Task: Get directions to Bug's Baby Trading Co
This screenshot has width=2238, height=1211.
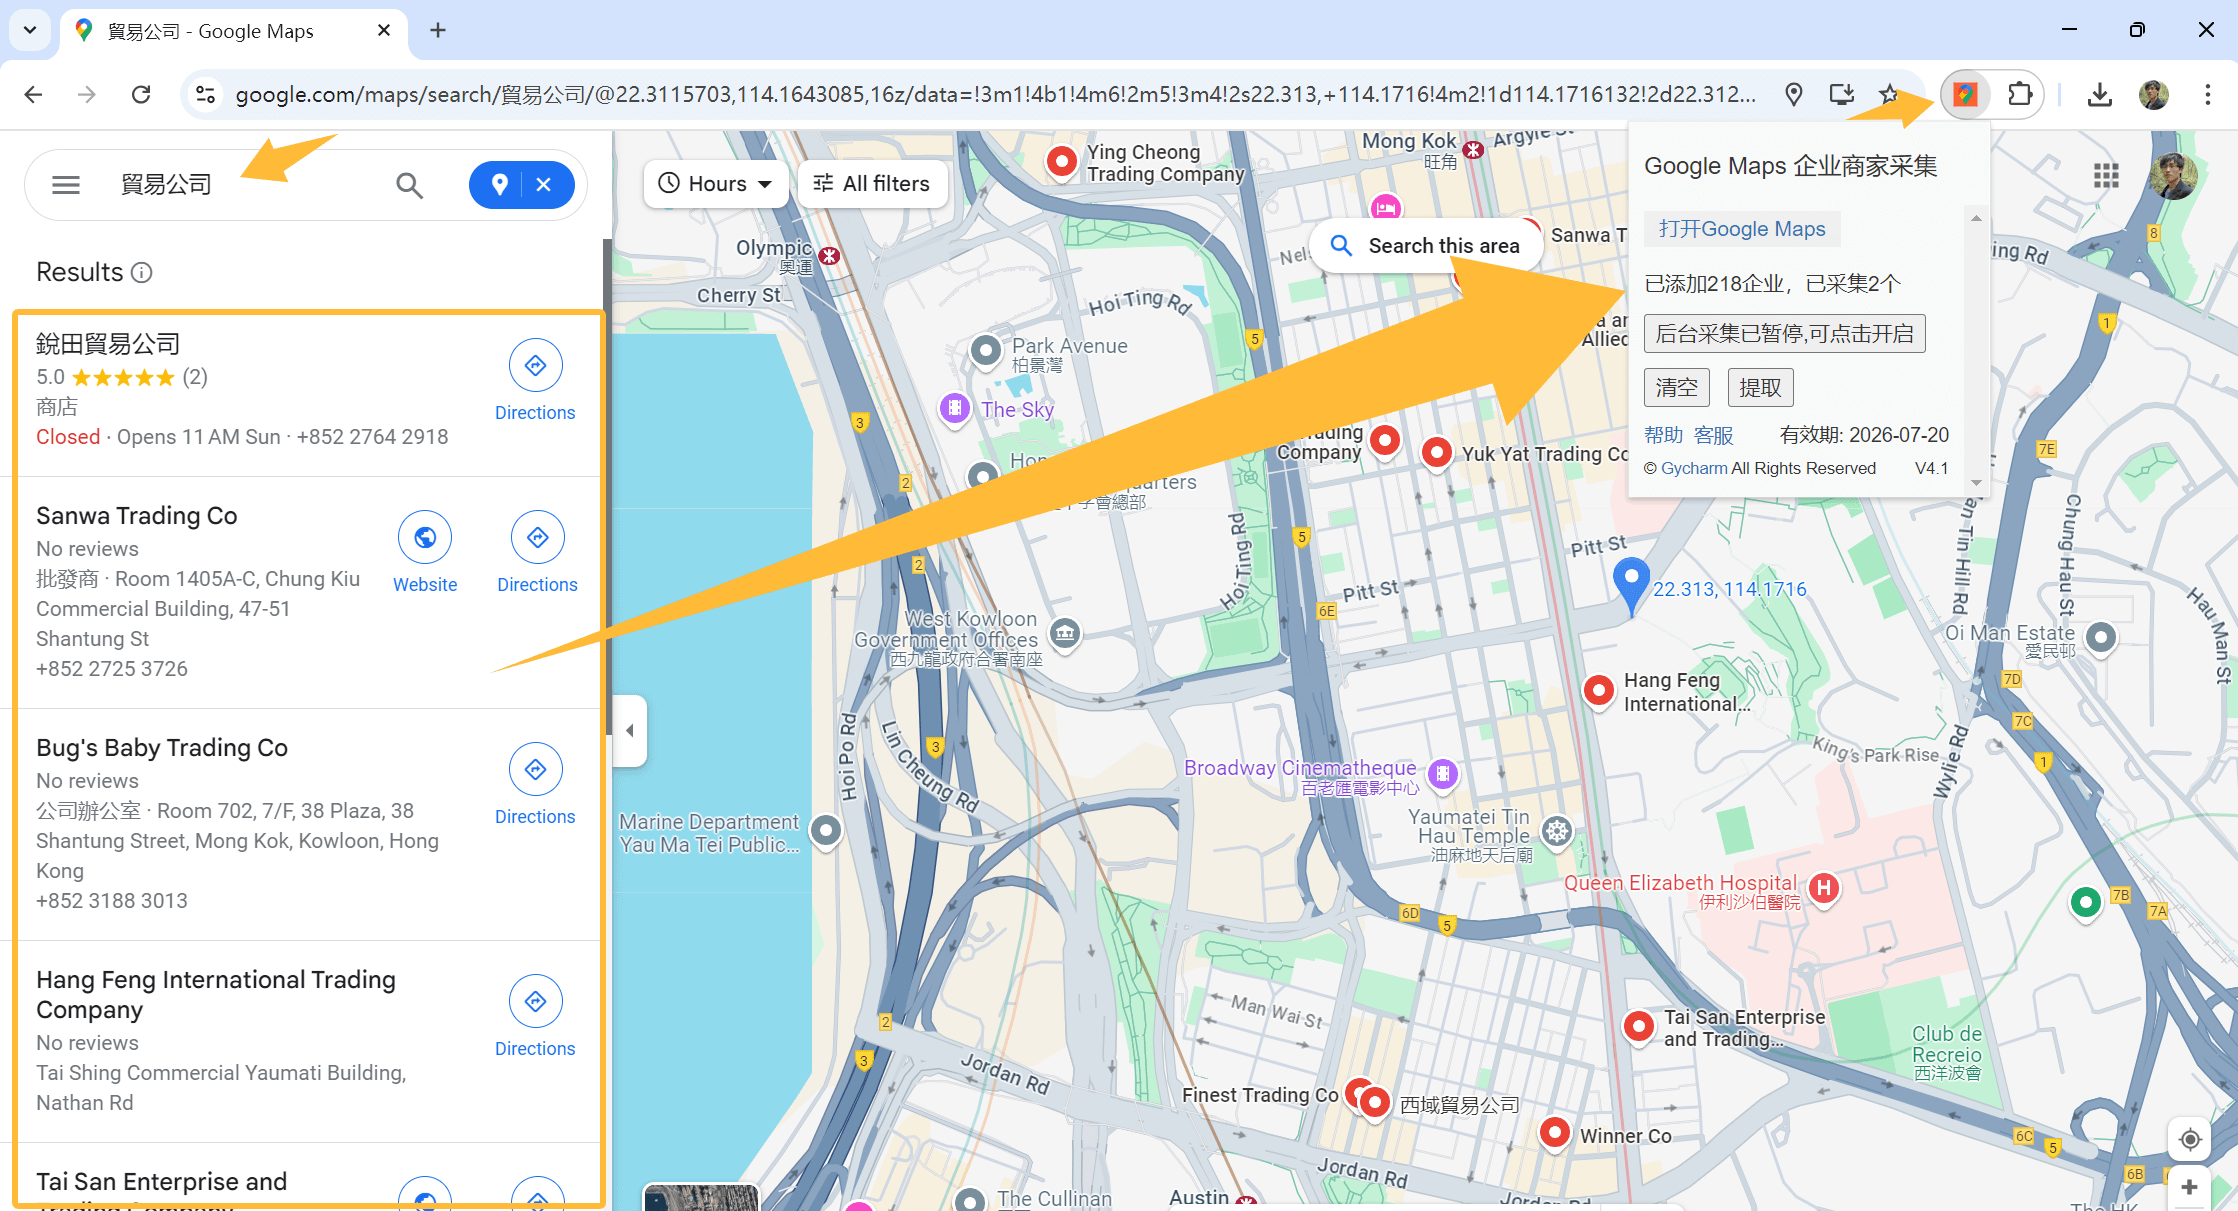Action: click(x=535, y=785)
